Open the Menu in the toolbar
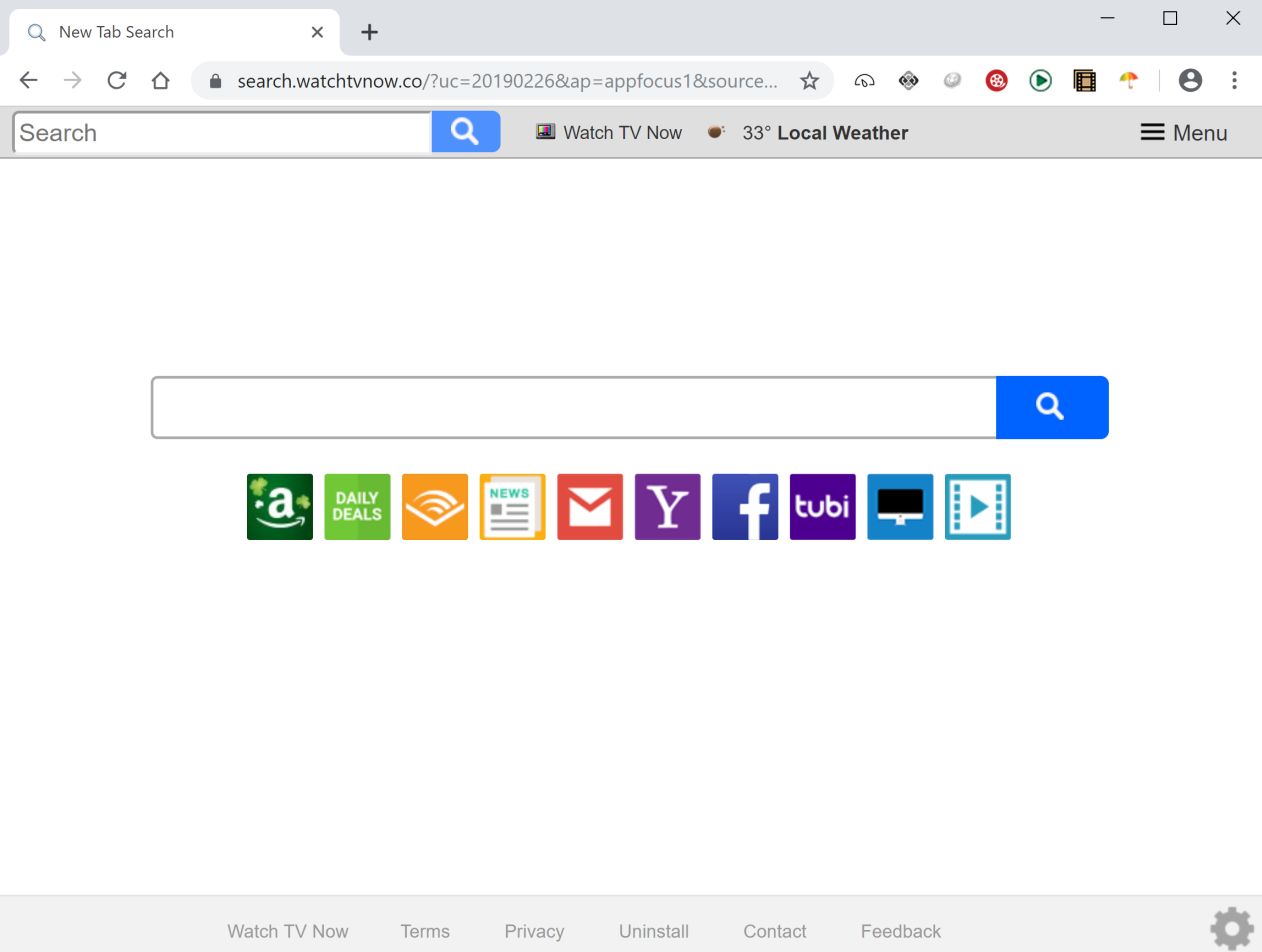The image size is (1262, 952). (x=1183, y=132)
